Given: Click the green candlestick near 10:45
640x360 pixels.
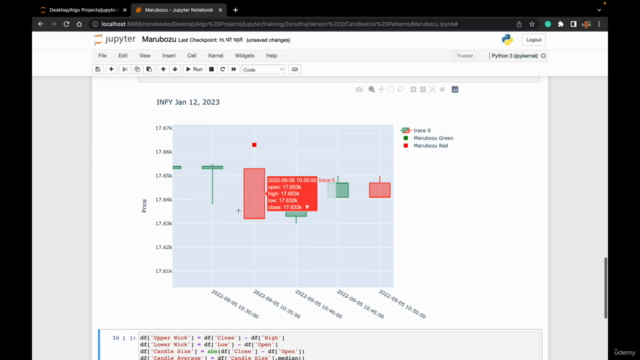Looking at the screenshot, I should click(338, 190).
